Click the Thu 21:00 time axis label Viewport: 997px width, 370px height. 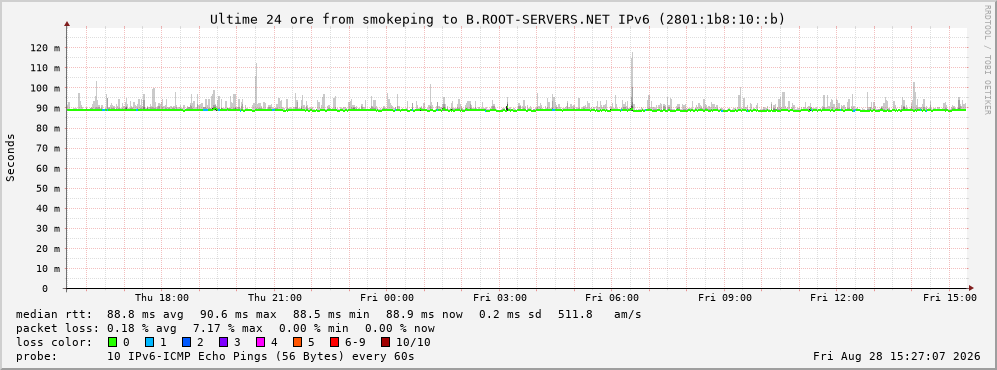[275, 298]
